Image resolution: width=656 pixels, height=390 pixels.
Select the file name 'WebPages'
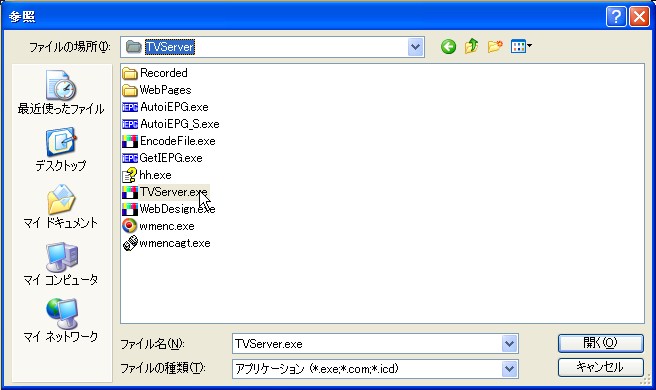pyautogui.click(x=165, y=90)
